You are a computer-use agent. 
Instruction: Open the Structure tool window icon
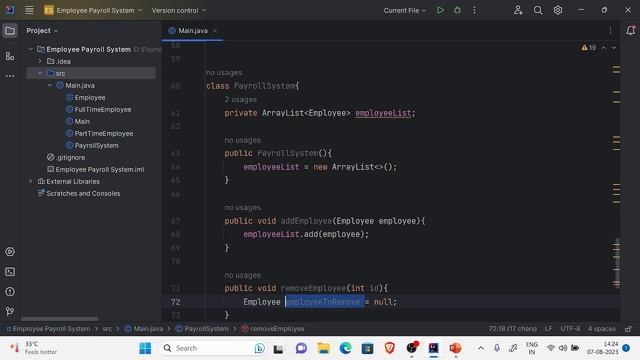point(10,56)
